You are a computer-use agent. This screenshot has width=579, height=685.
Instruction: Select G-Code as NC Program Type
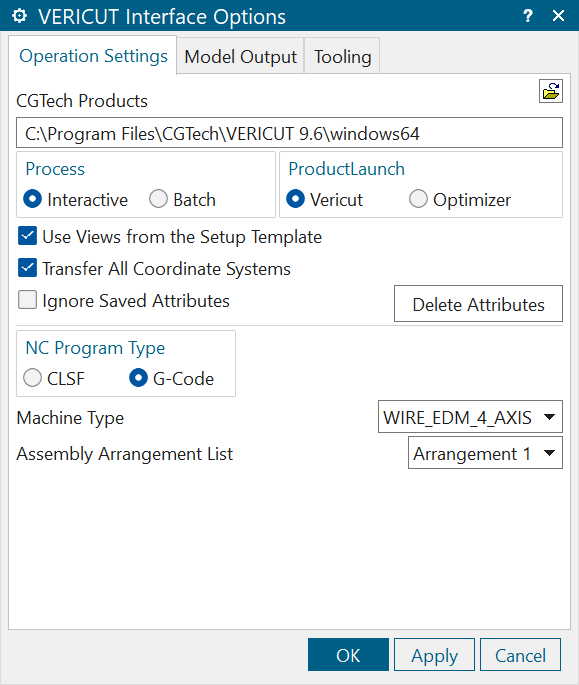171,378
